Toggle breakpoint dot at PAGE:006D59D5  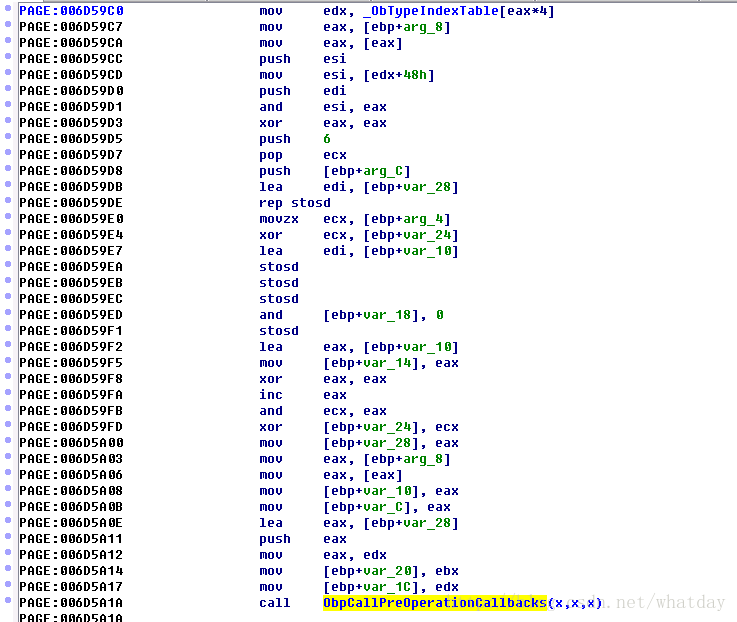pyautogui.click(x=8, y=136)
